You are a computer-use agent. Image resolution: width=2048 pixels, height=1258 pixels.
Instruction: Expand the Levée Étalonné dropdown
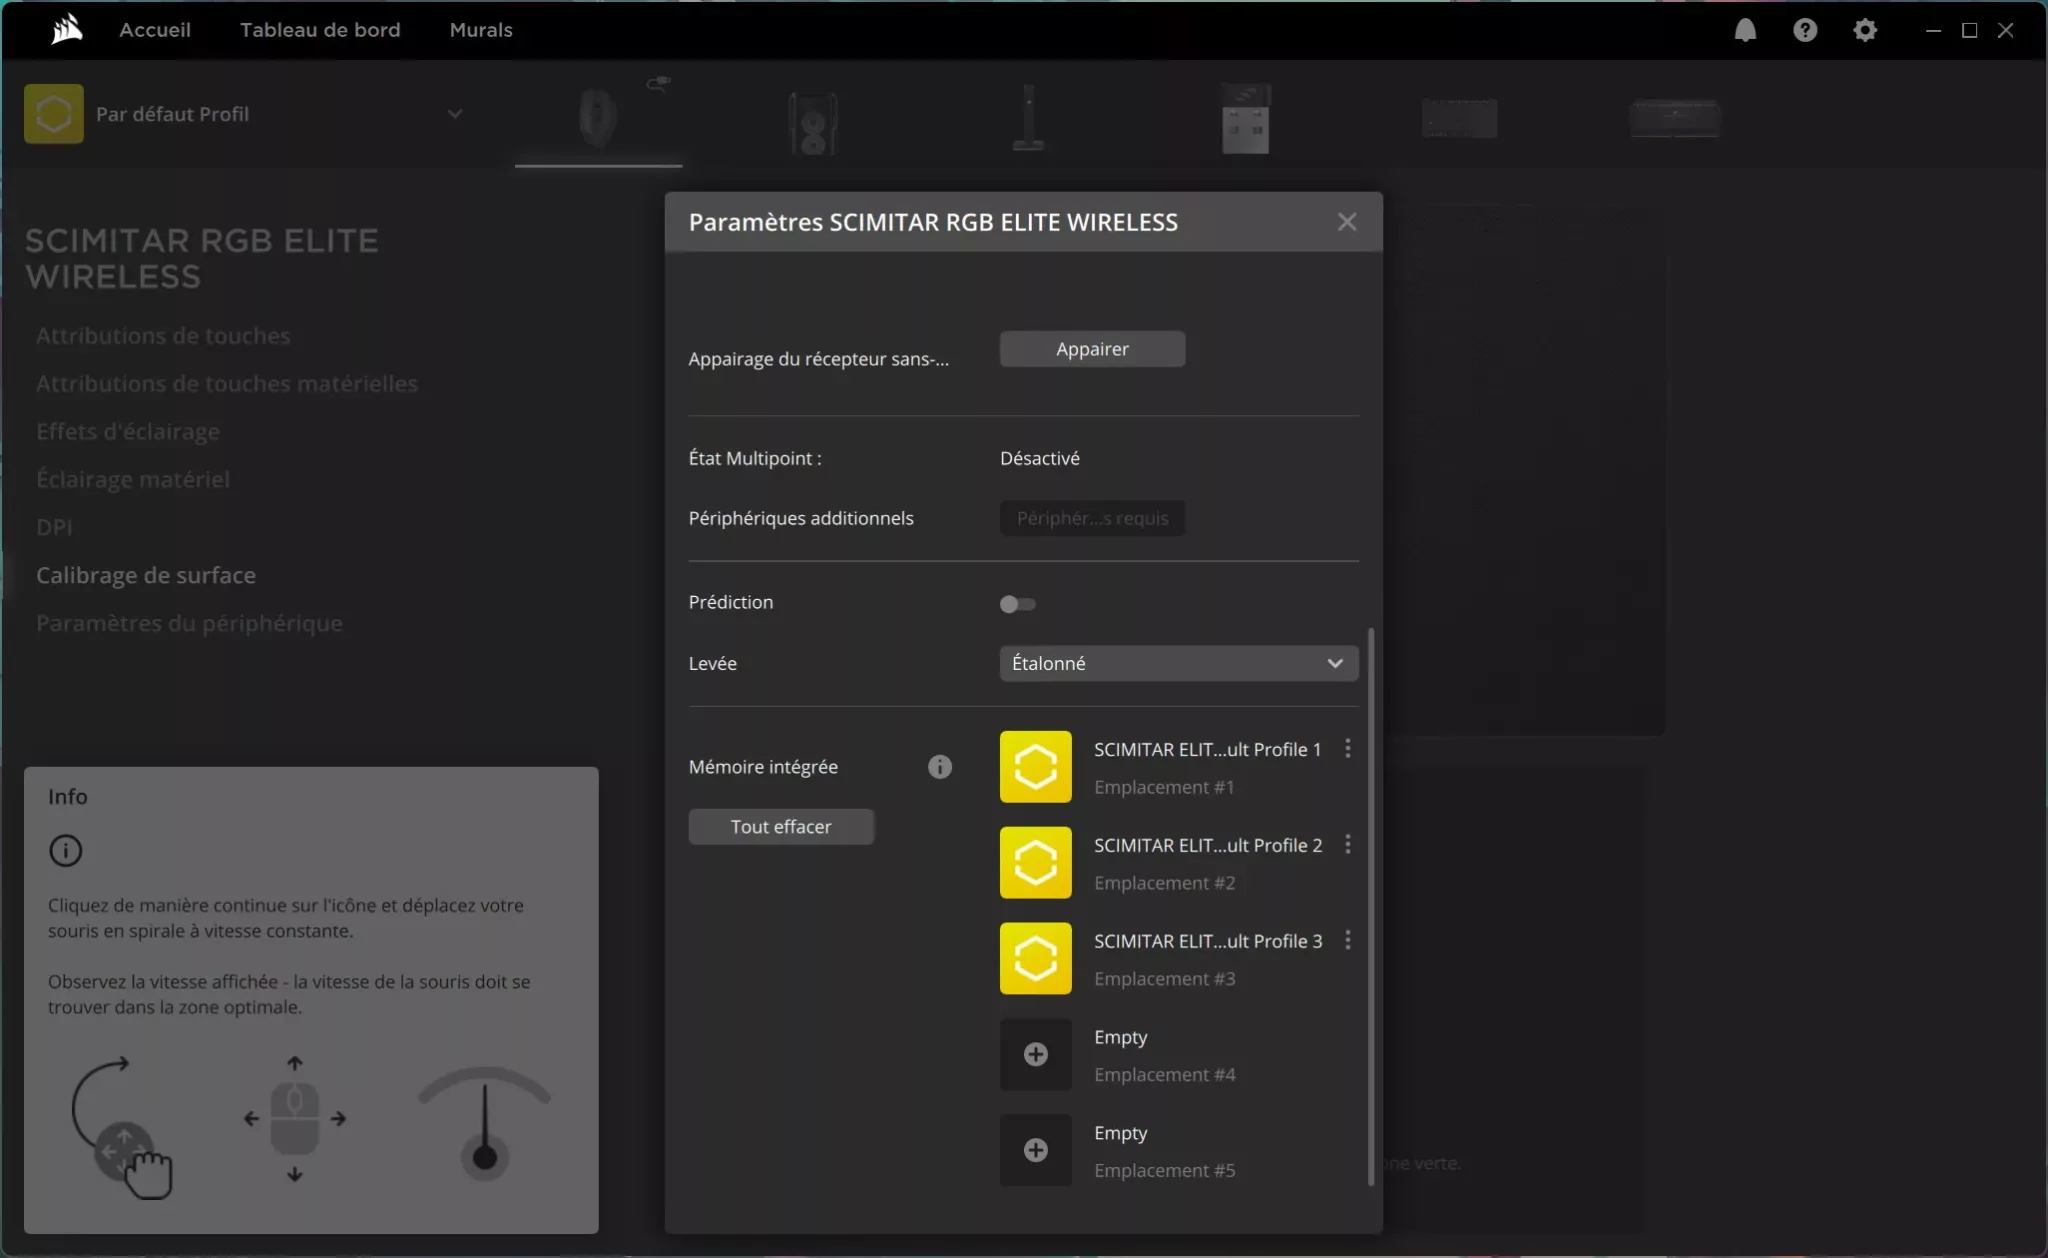(1178, 663)
